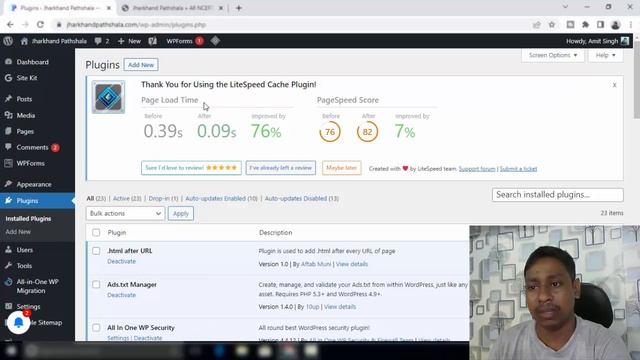Go to Dashboard in sidebar
Viewport: 640px width, 360px height.
(32, 62)
